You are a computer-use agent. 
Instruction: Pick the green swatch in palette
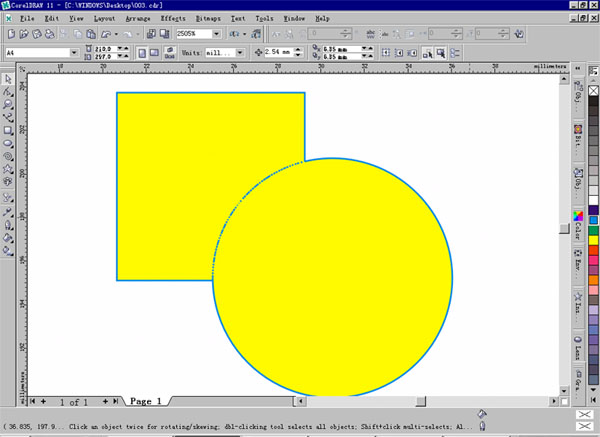tap(593, 230)
